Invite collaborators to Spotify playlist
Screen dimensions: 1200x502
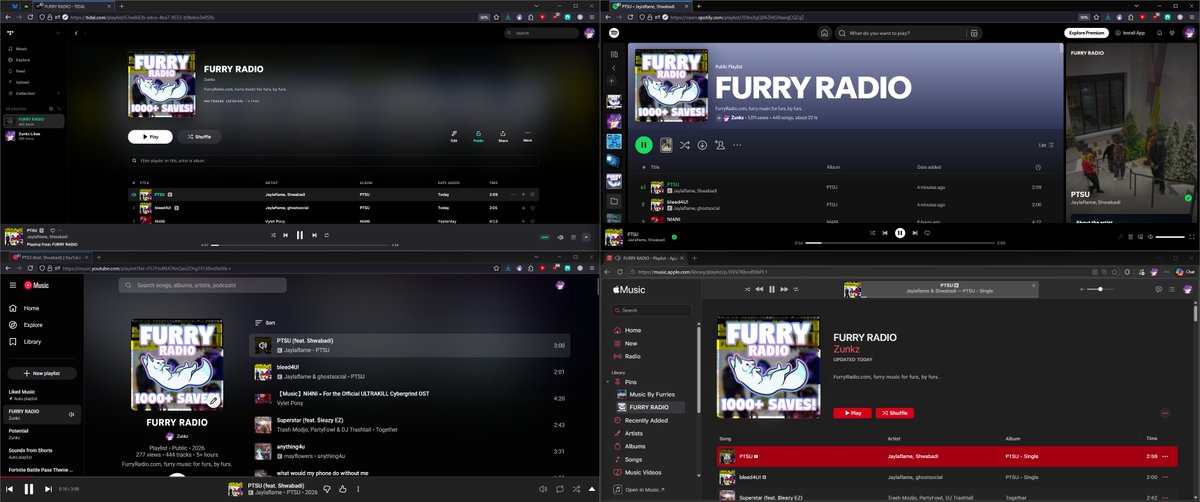(x=719, y=145)
